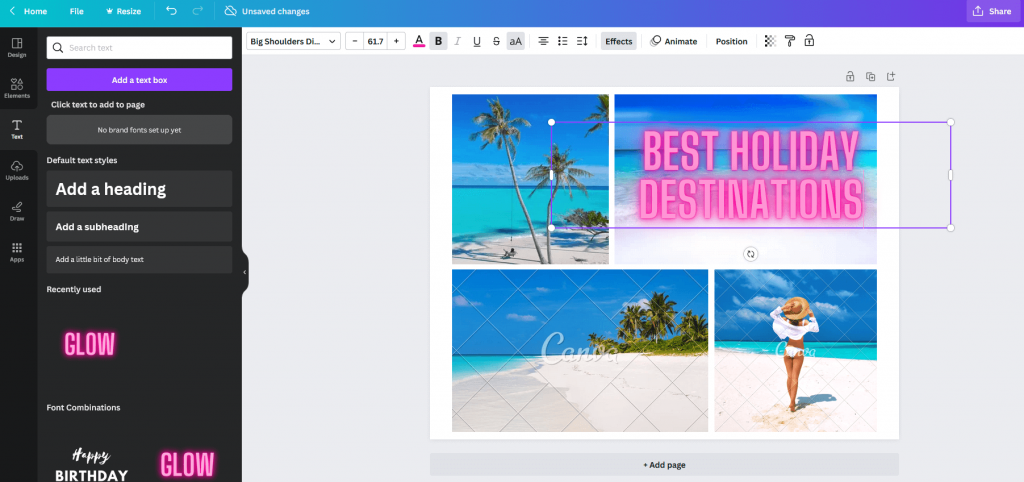
Task: Click the text box left side resize handle
Action: 552,175
